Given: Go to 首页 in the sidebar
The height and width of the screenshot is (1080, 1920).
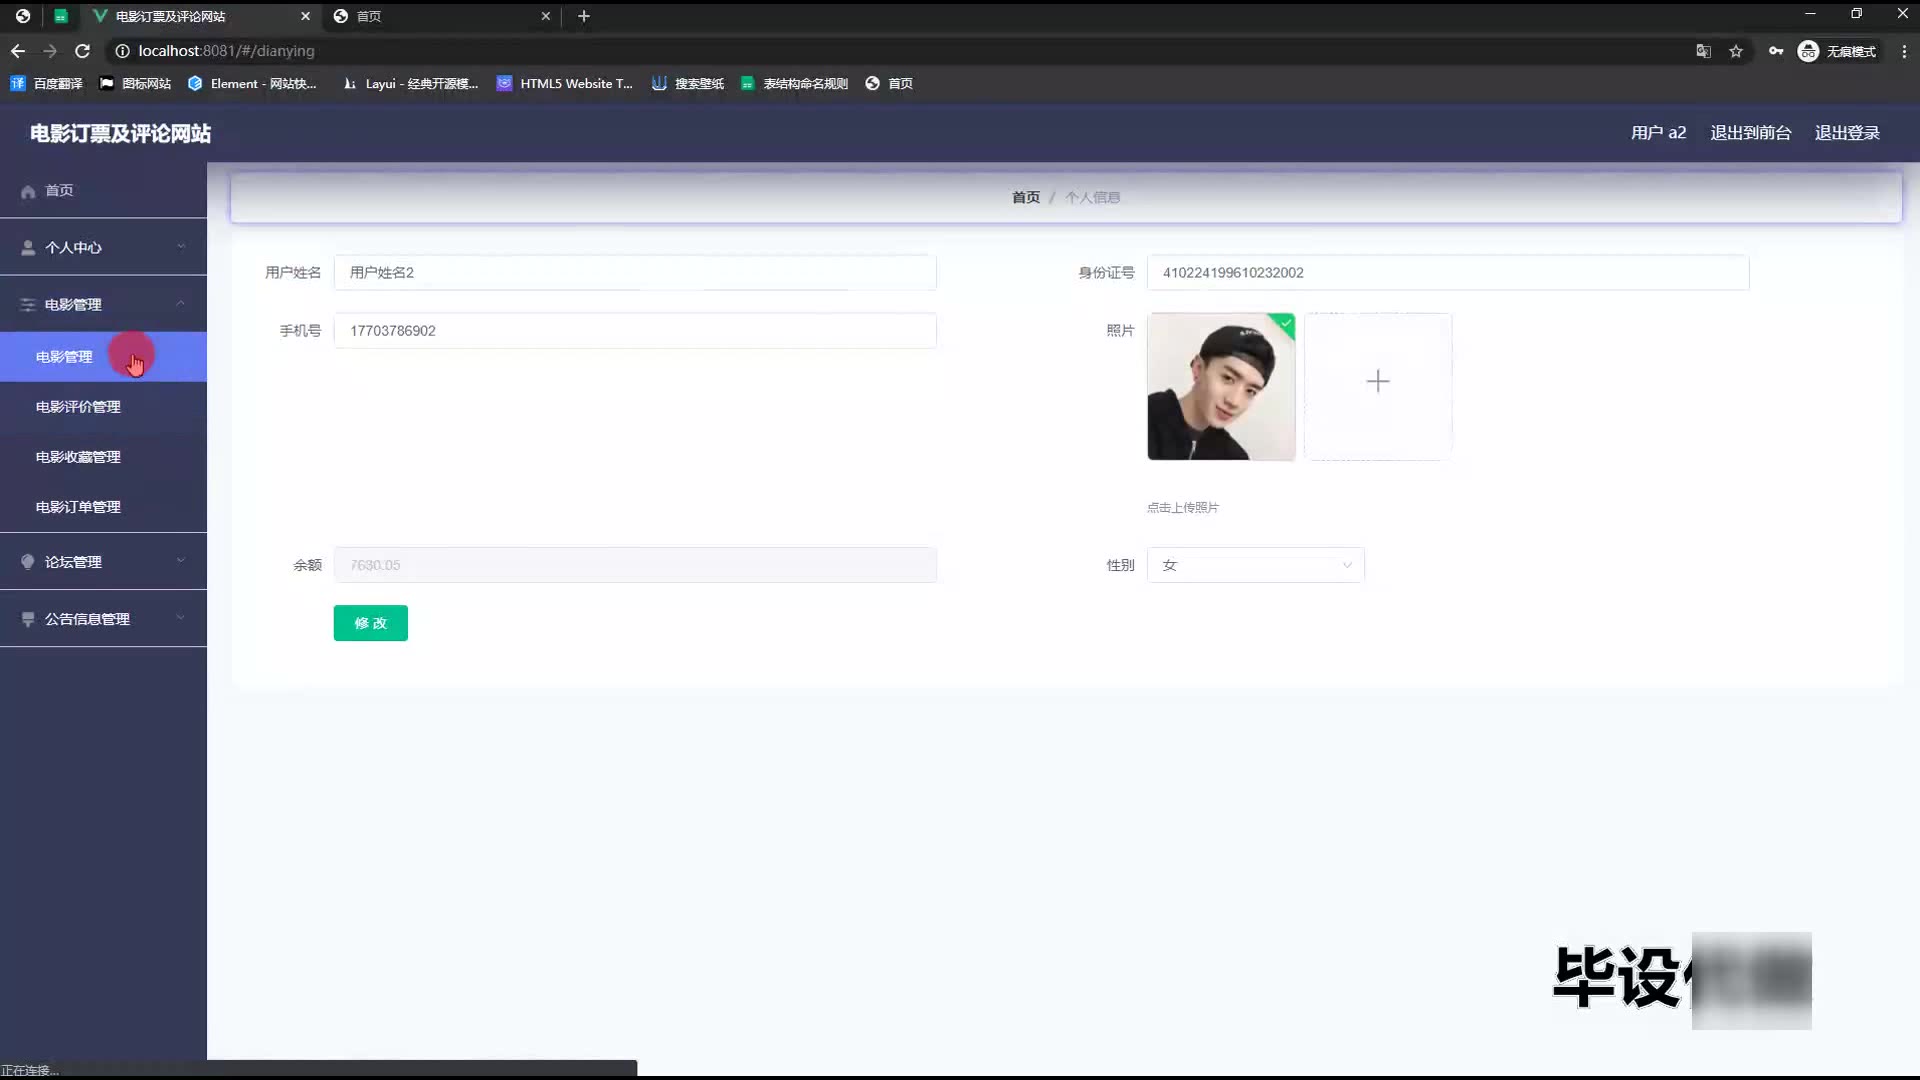Looking at the screenshot, I should tap(103, 191).
